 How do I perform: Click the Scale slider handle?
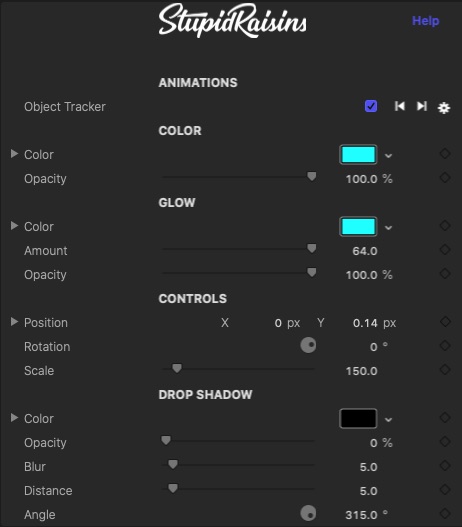[x=177, y=368]
